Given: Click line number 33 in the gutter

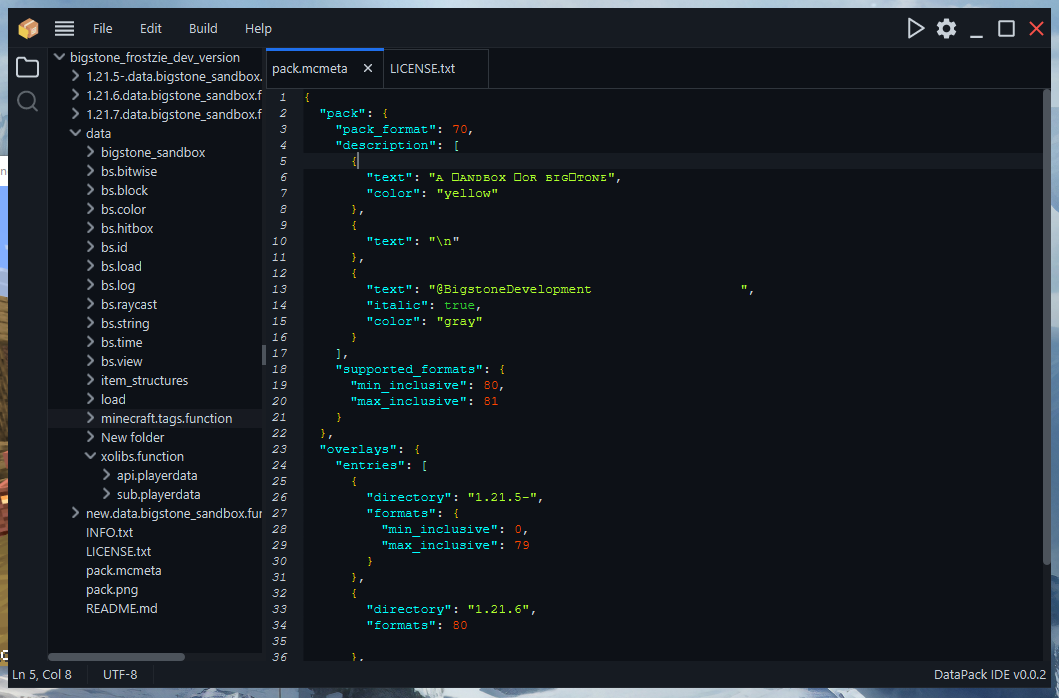Looking at the screenshot, I should (x=280, y=609).
